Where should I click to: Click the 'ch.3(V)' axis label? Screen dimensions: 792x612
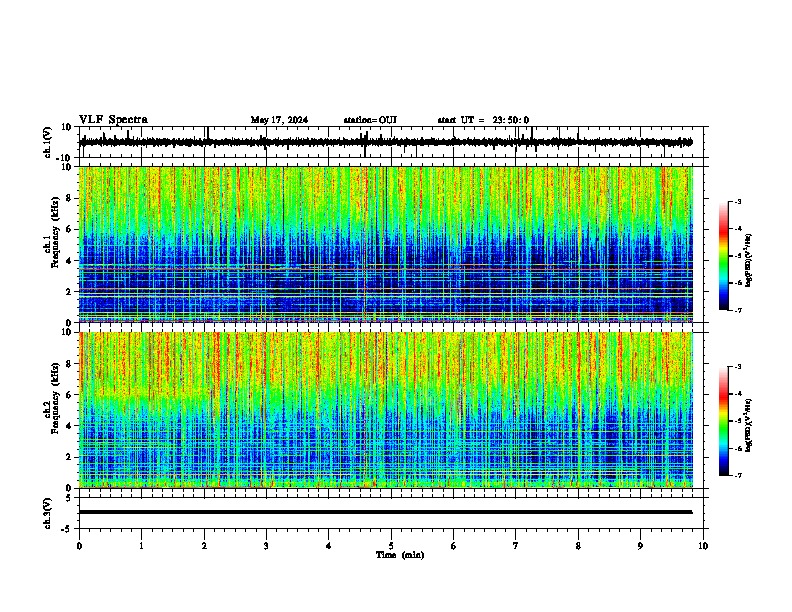[x=48, y=513]
